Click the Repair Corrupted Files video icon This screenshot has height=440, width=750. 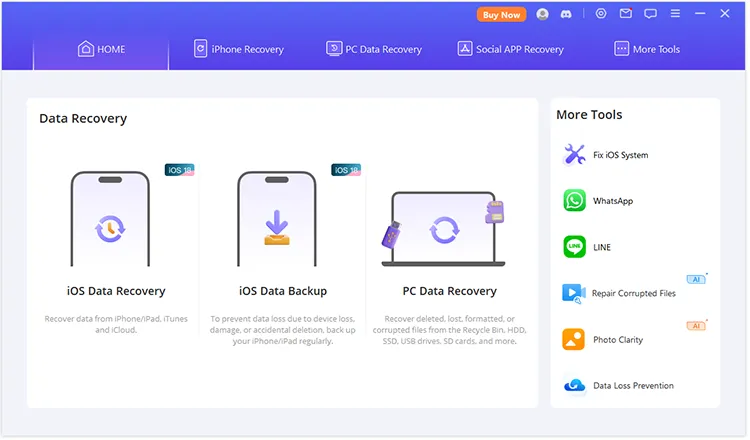574,293
